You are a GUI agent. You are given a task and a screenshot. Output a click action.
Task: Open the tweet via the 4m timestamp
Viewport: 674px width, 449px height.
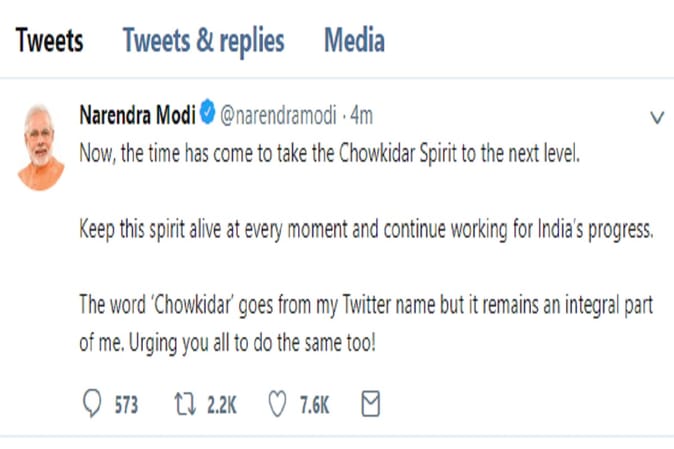click(361, 116)
